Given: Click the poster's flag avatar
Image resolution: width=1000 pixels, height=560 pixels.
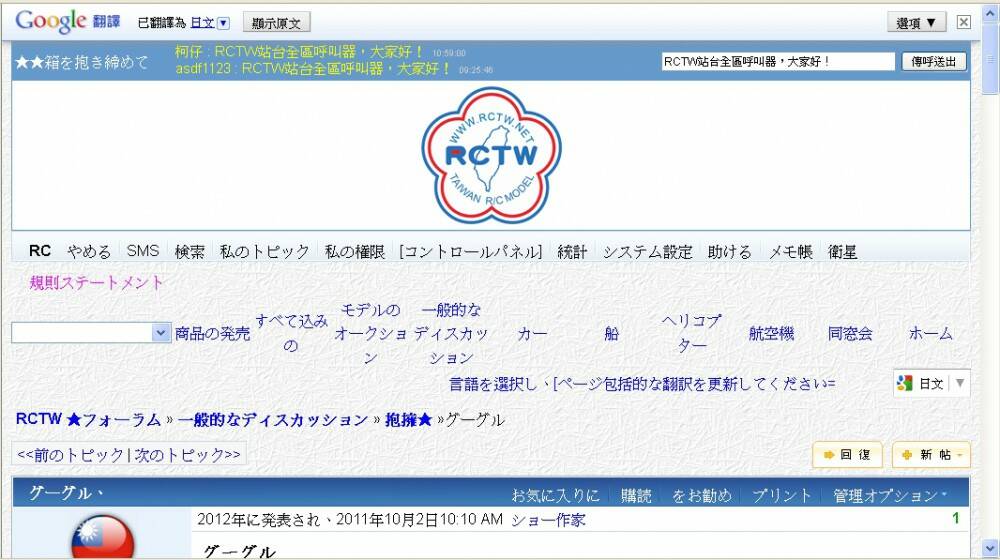Looking at the screenshot, I should [103, 538].
